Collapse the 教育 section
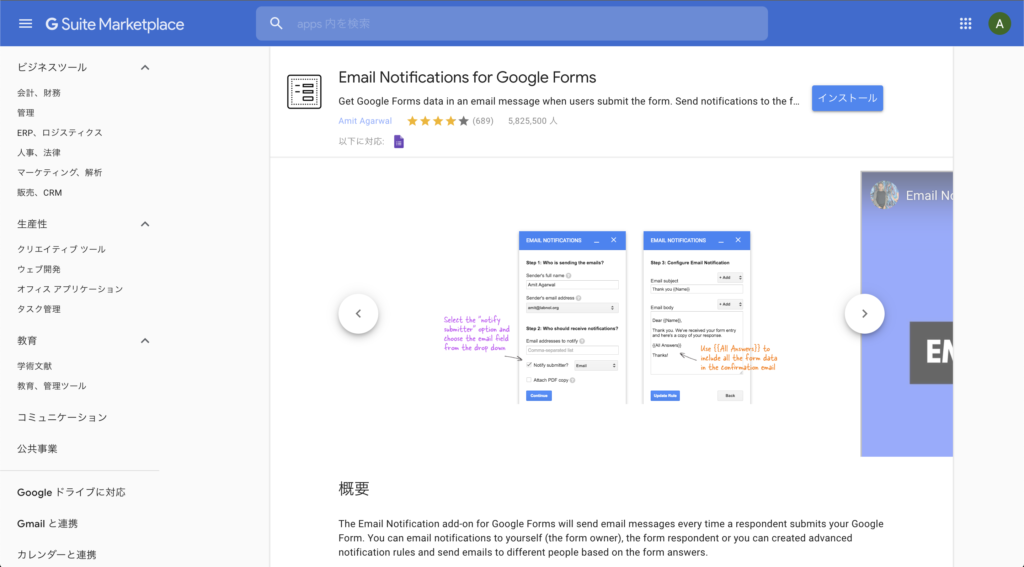 point(145,340)
